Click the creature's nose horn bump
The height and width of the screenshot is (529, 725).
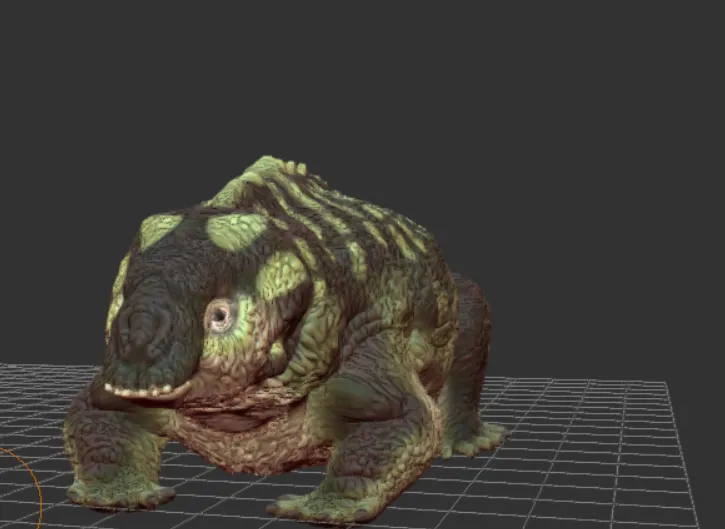141,329
